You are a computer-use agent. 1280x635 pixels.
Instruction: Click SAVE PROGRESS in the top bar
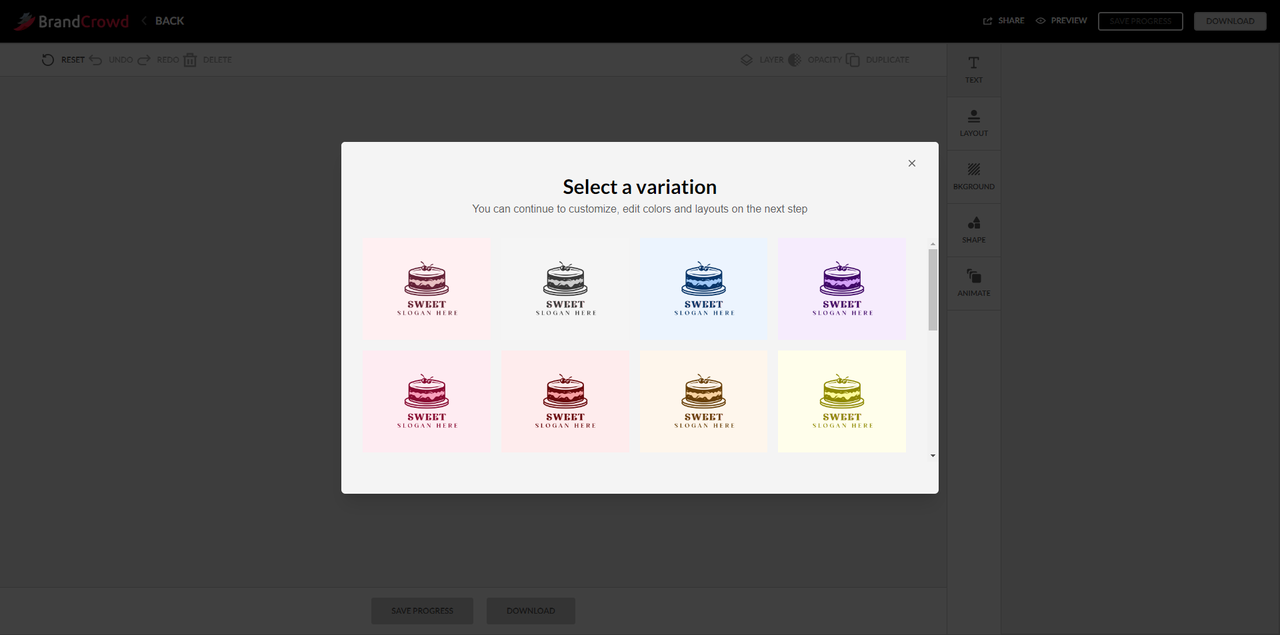1140,21
